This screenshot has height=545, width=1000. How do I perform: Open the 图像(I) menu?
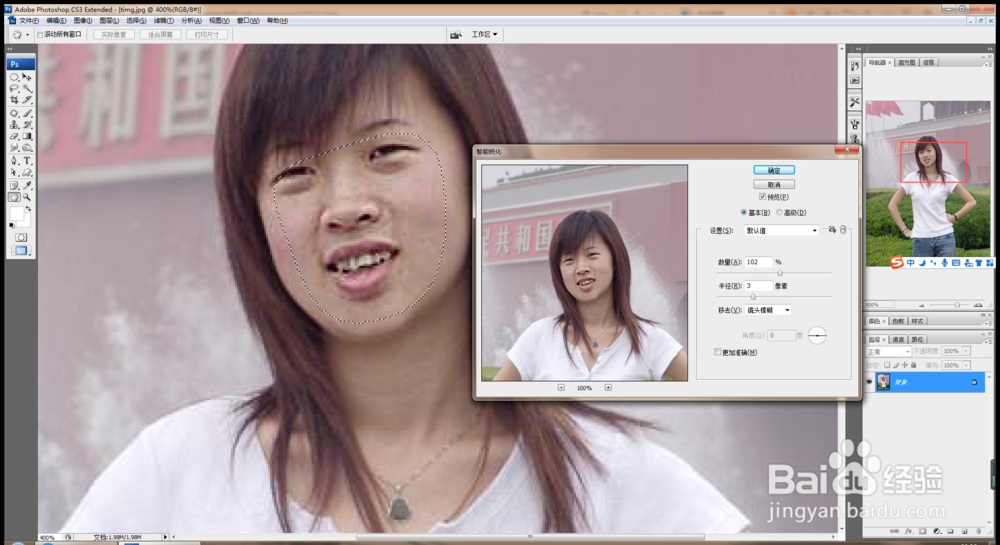pyautogui.click(x=83, y=20)
